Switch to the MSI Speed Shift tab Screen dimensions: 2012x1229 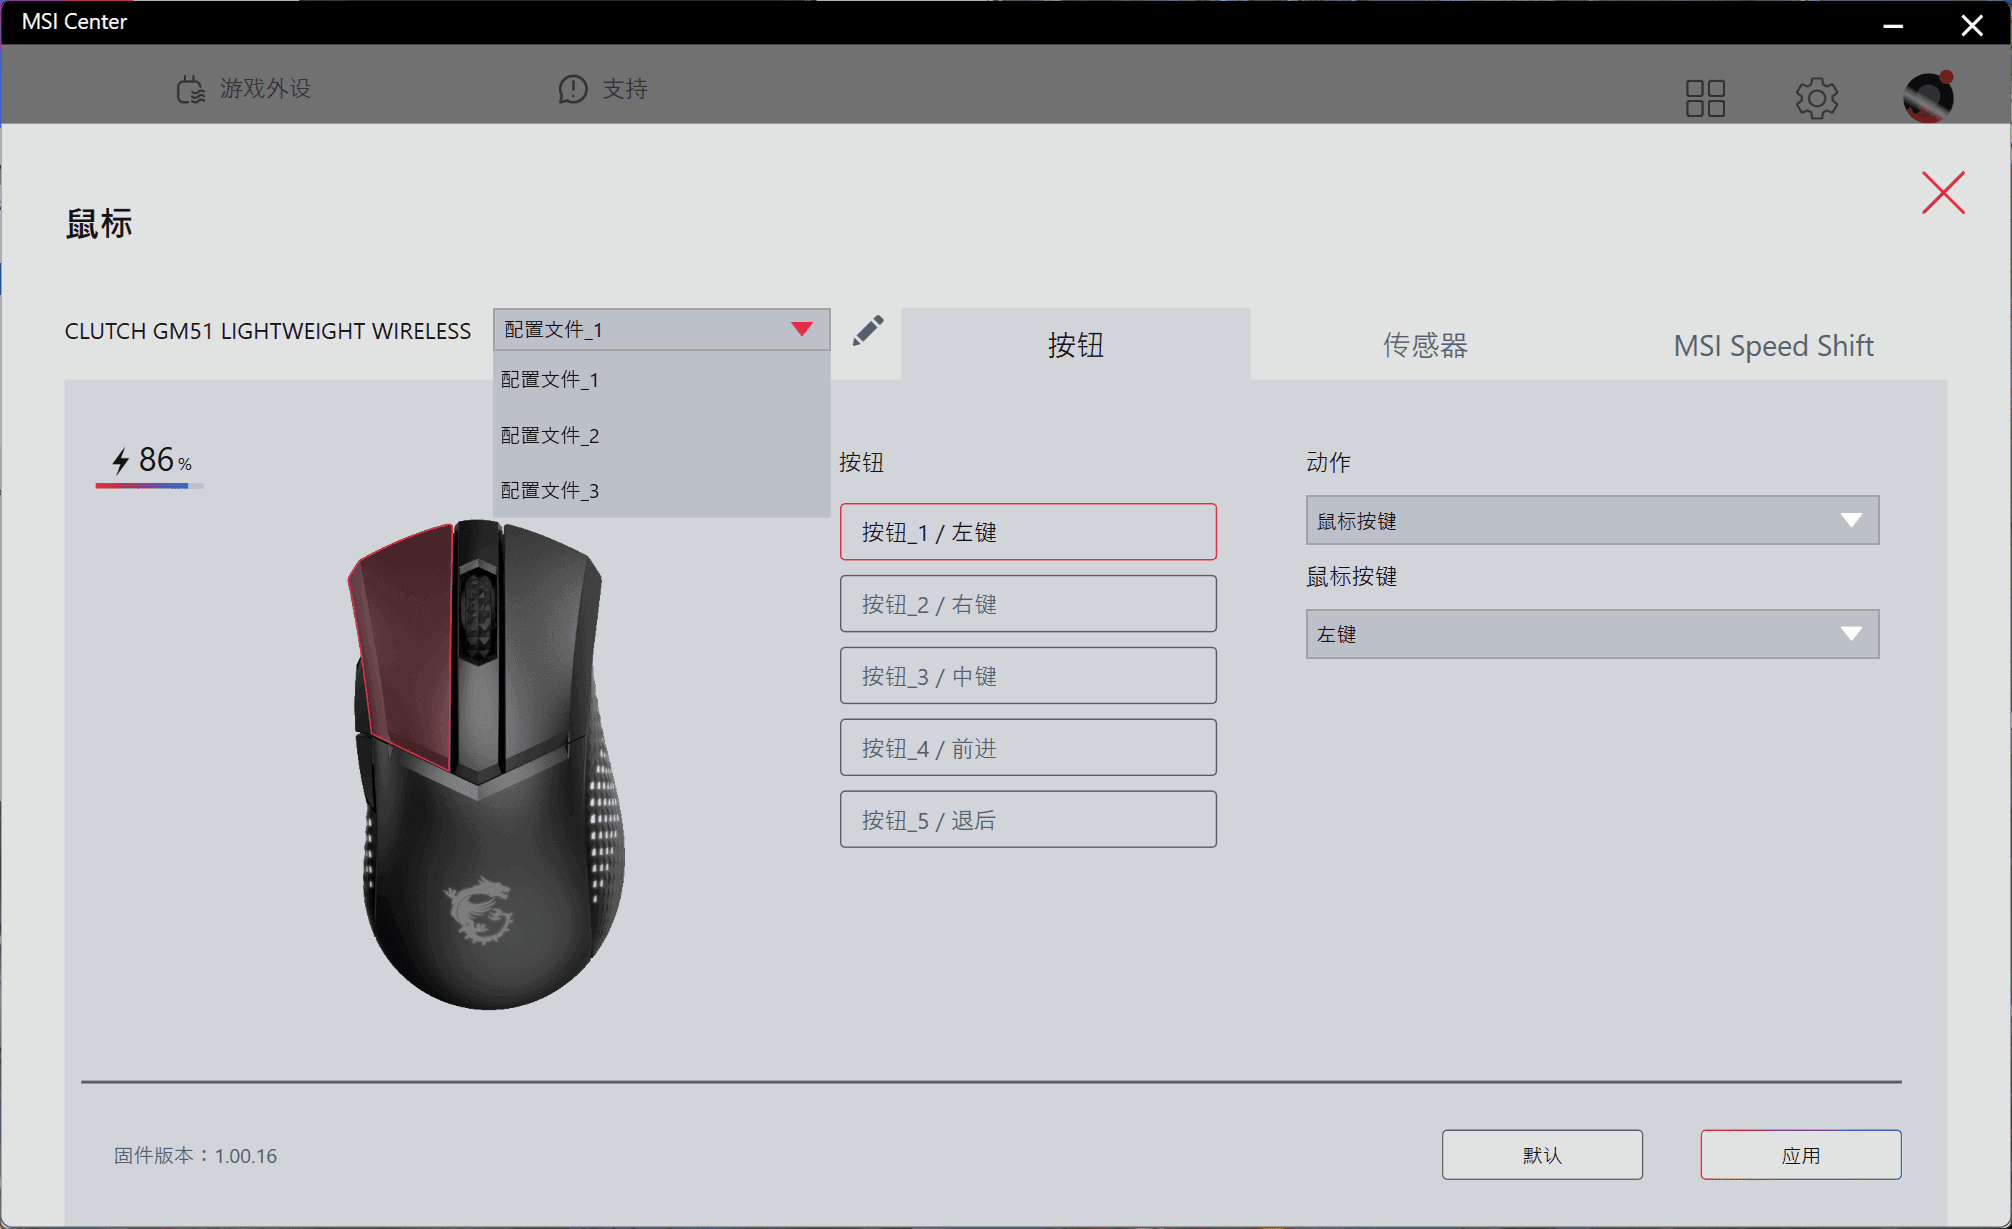(x=1773, y=344)
